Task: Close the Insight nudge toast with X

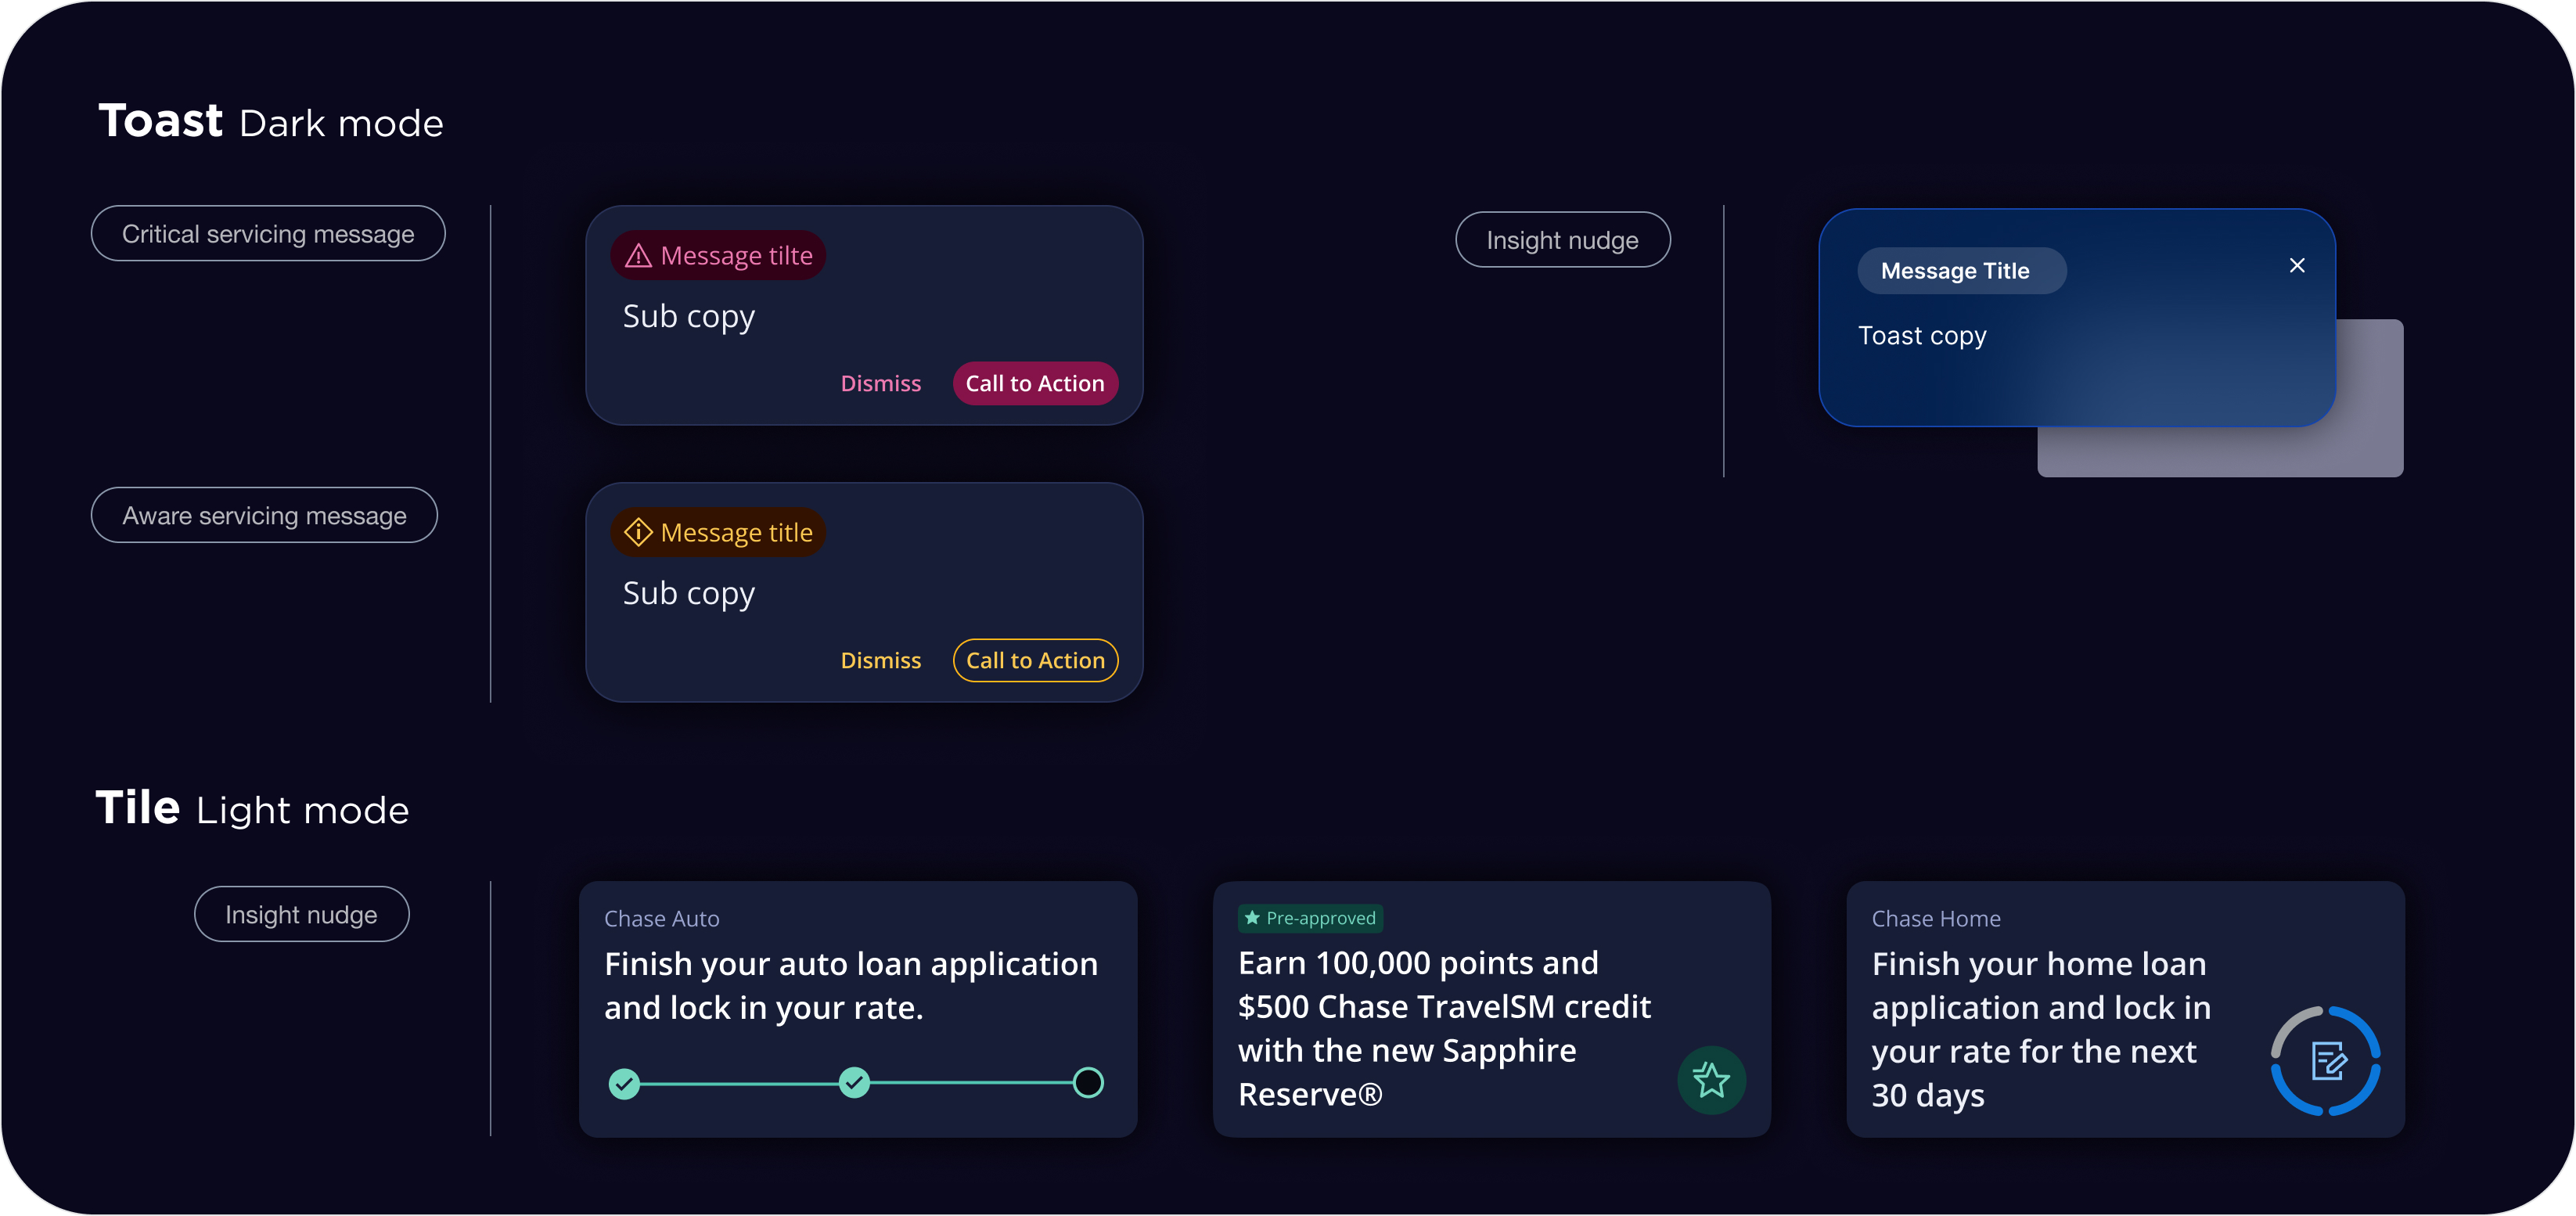Action: click(x=2297, y=266)
